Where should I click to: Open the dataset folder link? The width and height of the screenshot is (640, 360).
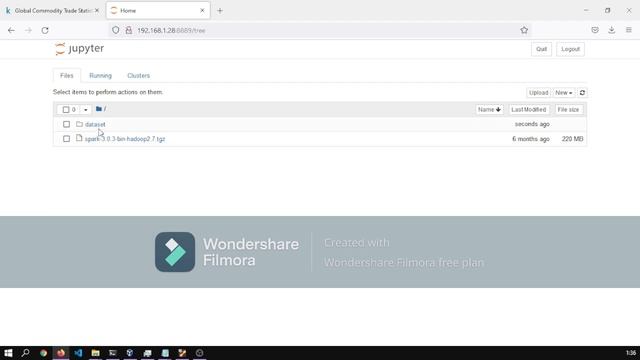pyautogui.click(x=95, y=124)
